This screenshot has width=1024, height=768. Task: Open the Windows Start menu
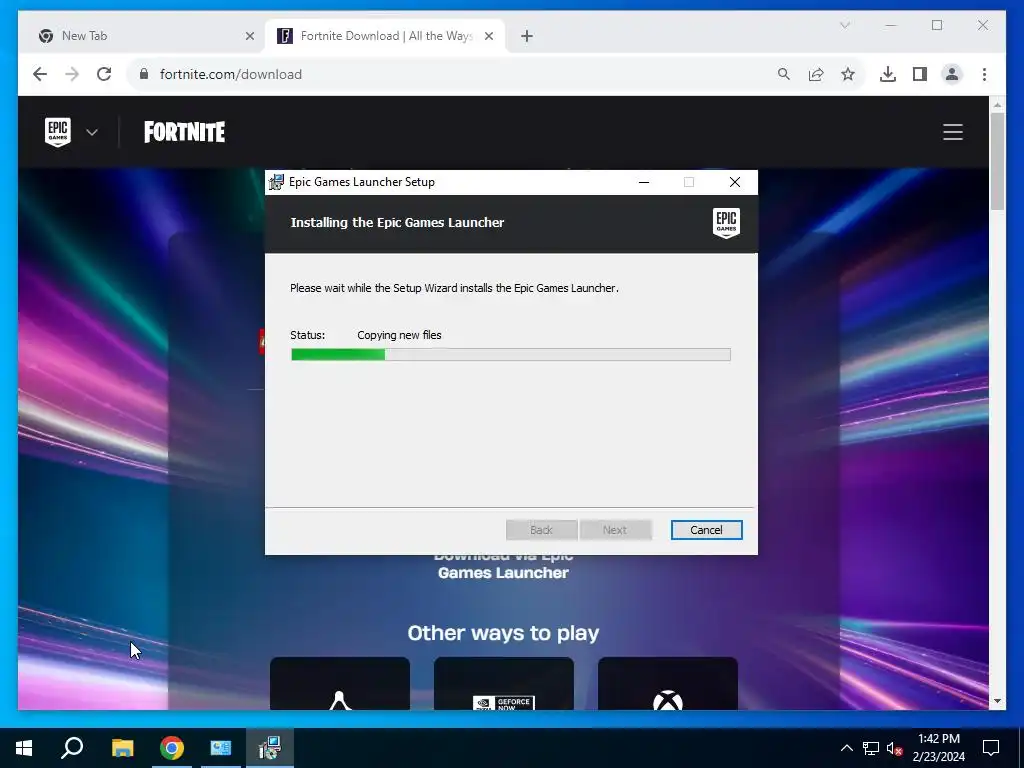click(24, 748)
